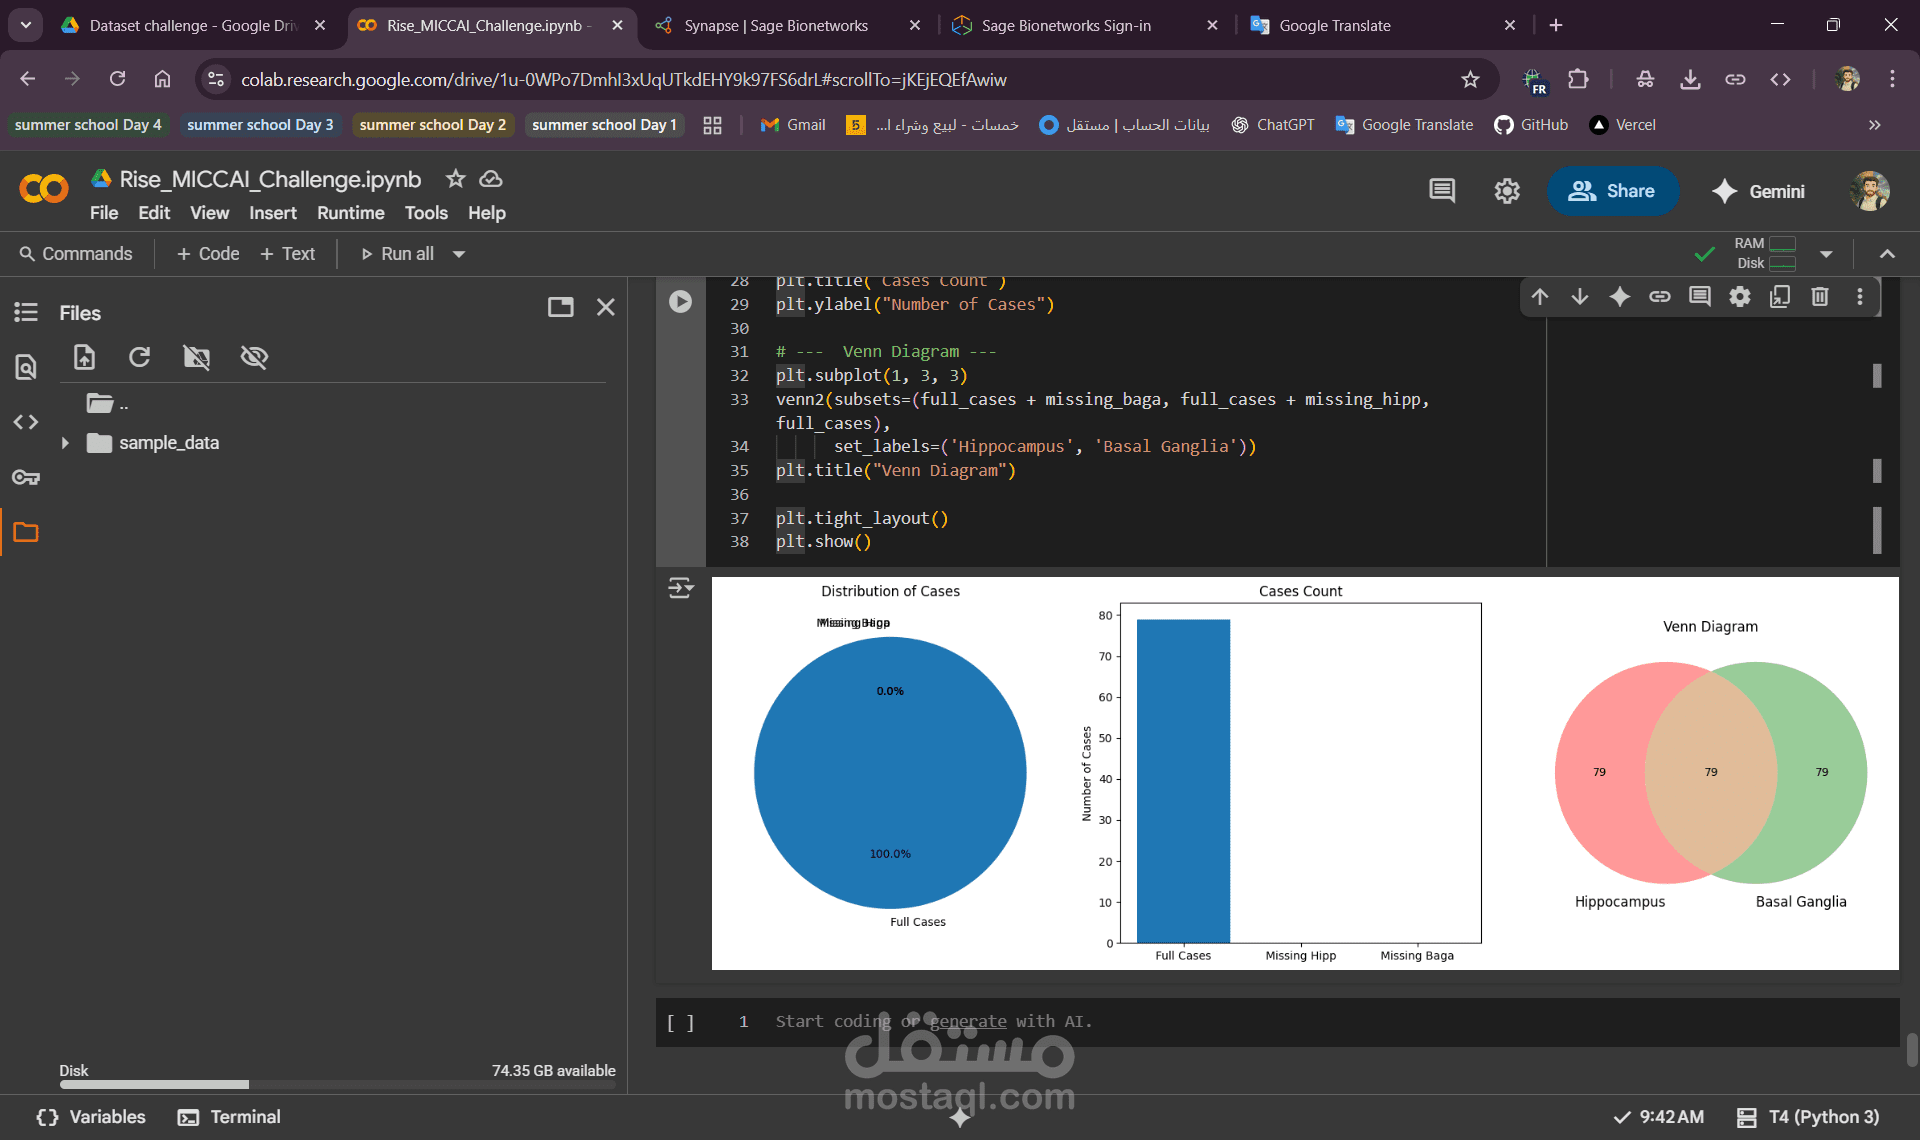
Task: Open the RAM and Disk resources dropdown
Action: pos(1826,254)
